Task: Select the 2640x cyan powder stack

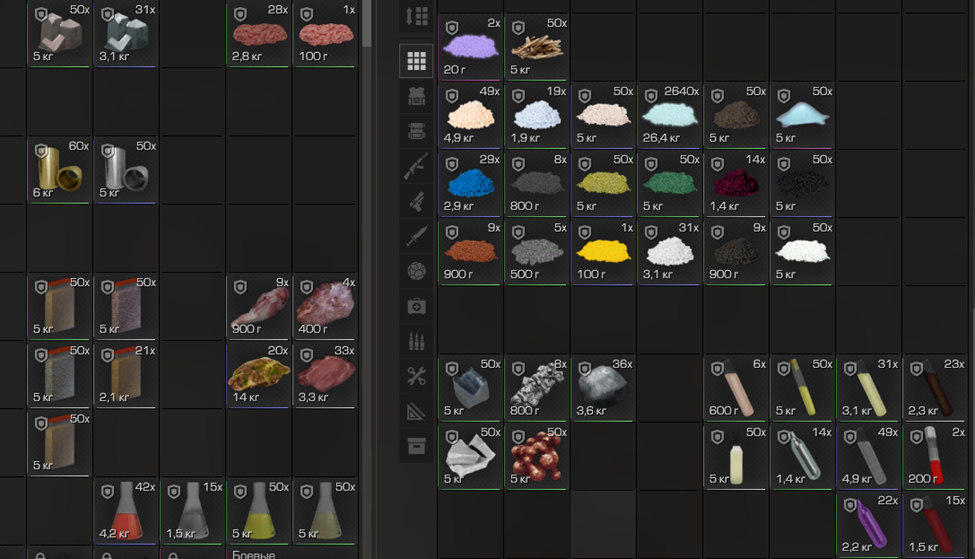Action: pos(670,115)
